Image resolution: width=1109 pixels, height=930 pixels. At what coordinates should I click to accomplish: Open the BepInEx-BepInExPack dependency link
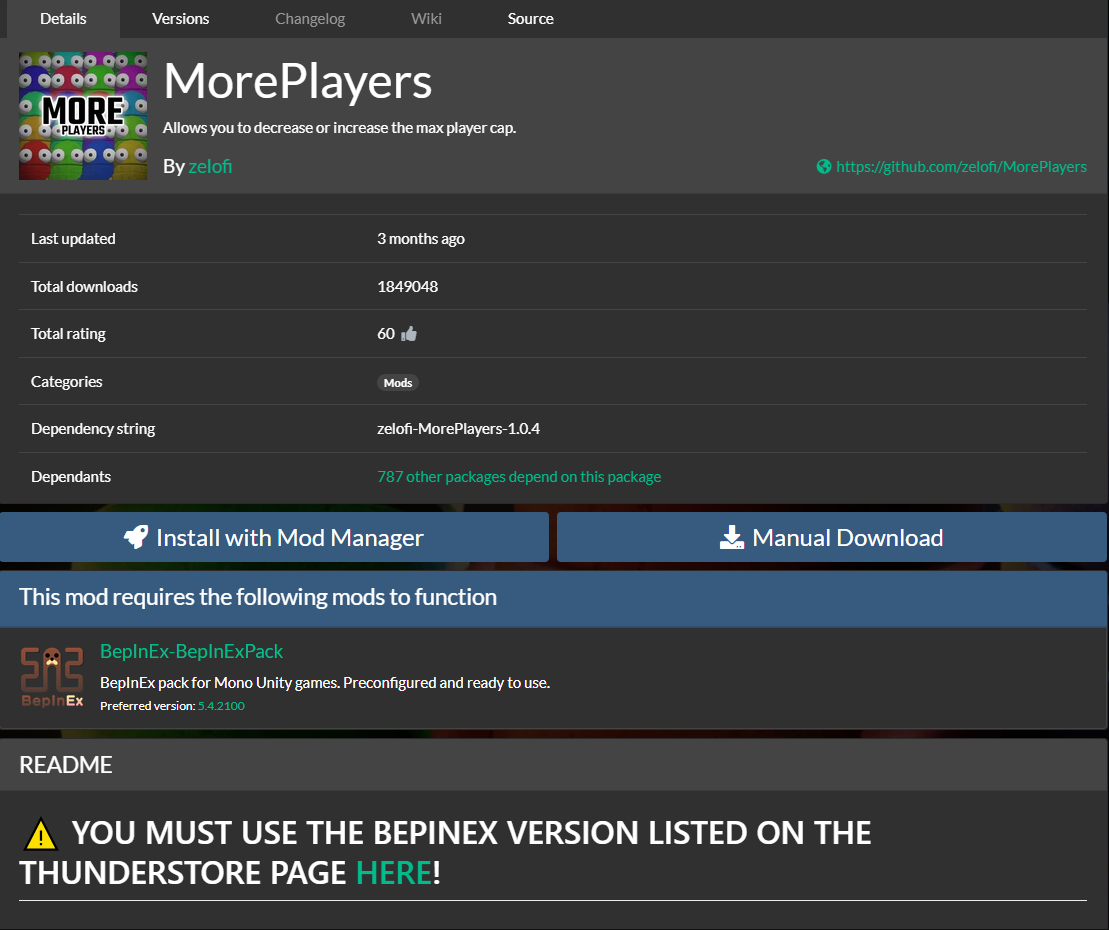point(192,651)
